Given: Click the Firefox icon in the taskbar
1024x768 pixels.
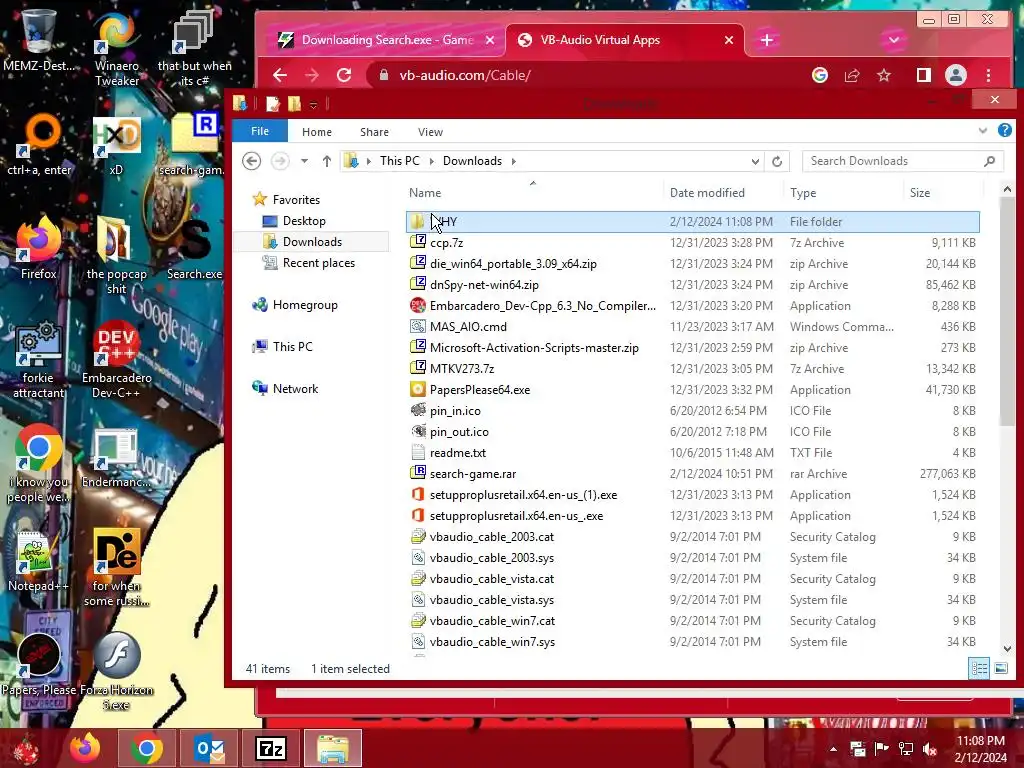Looking at the screenshot, I should click(86, 748).
